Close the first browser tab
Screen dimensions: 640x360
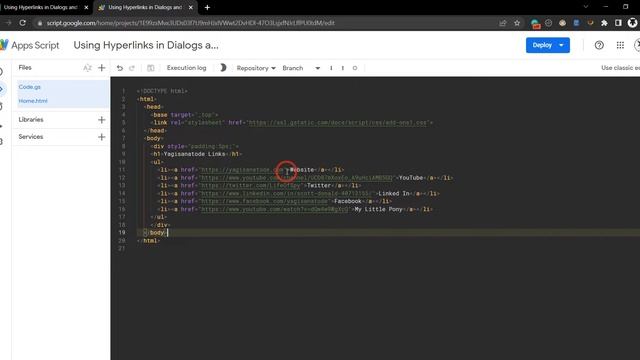pos(86,7)
